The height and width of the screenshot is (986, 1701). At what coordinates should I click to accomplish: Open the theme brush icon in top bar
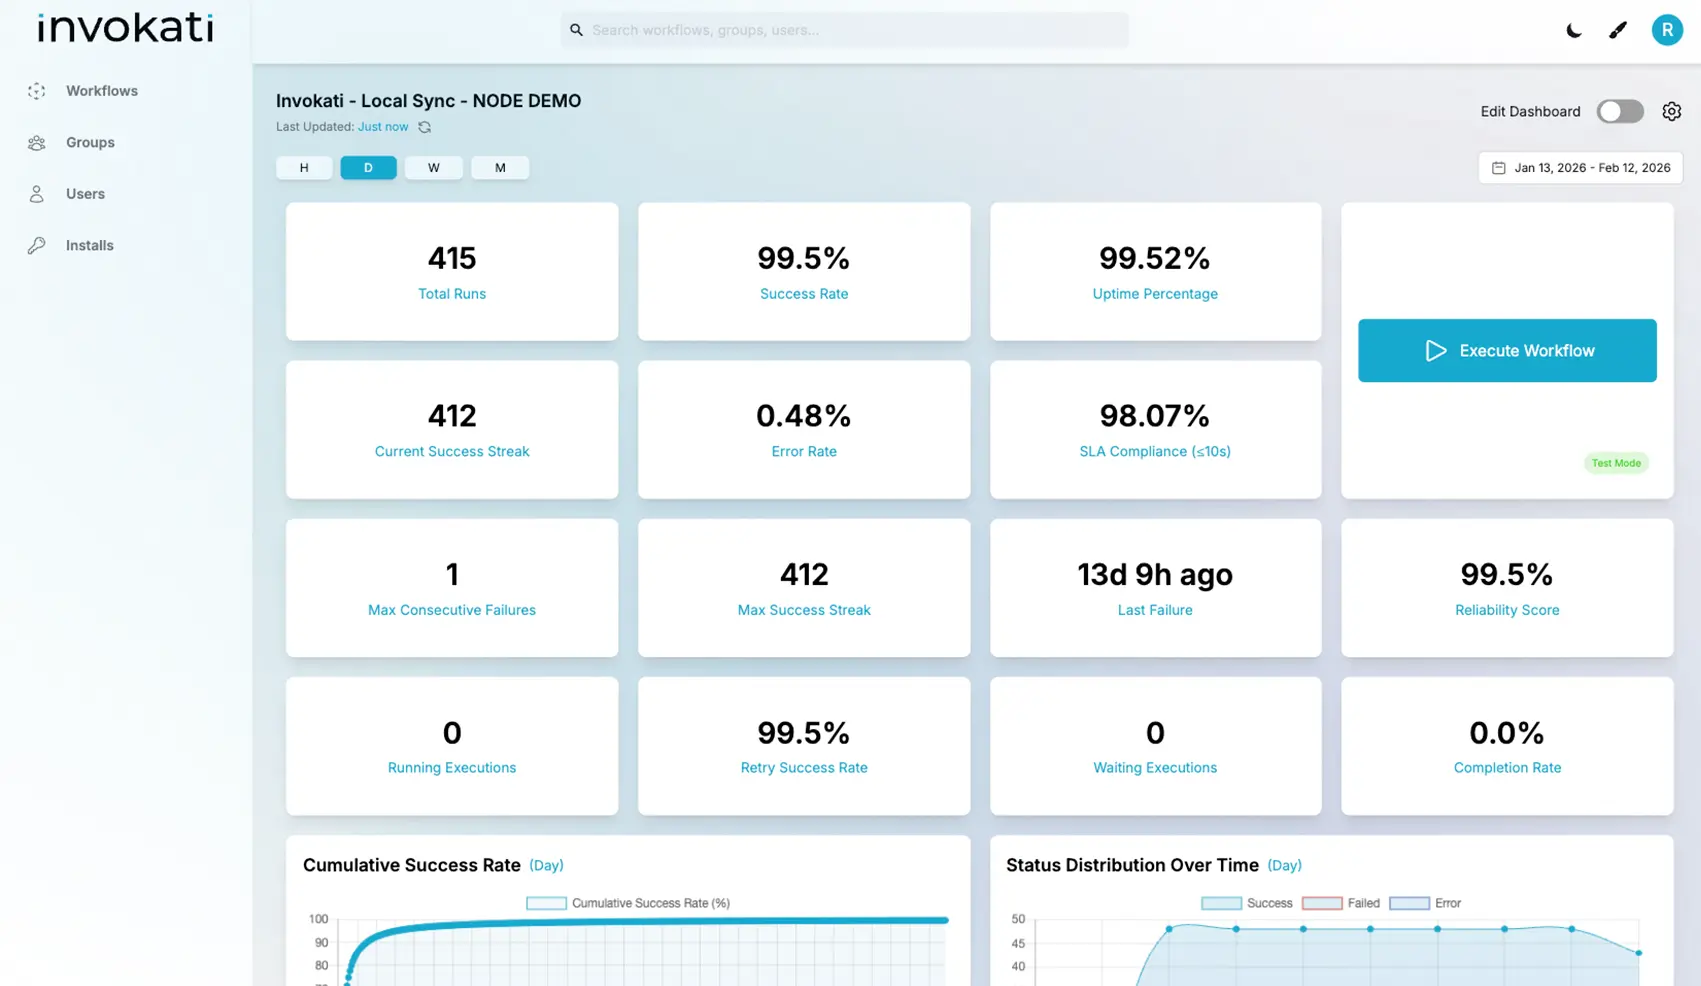(1618, 30)
